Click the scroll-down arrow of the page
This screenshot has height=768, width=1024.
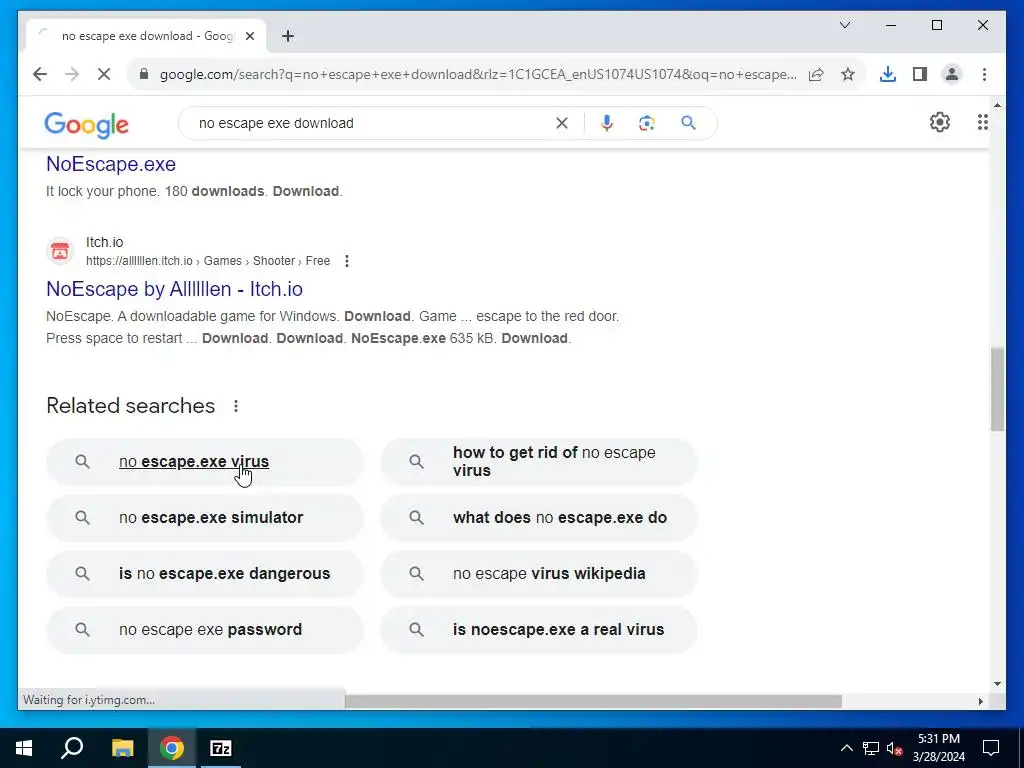pyautogui.click(x=997, y=684)
